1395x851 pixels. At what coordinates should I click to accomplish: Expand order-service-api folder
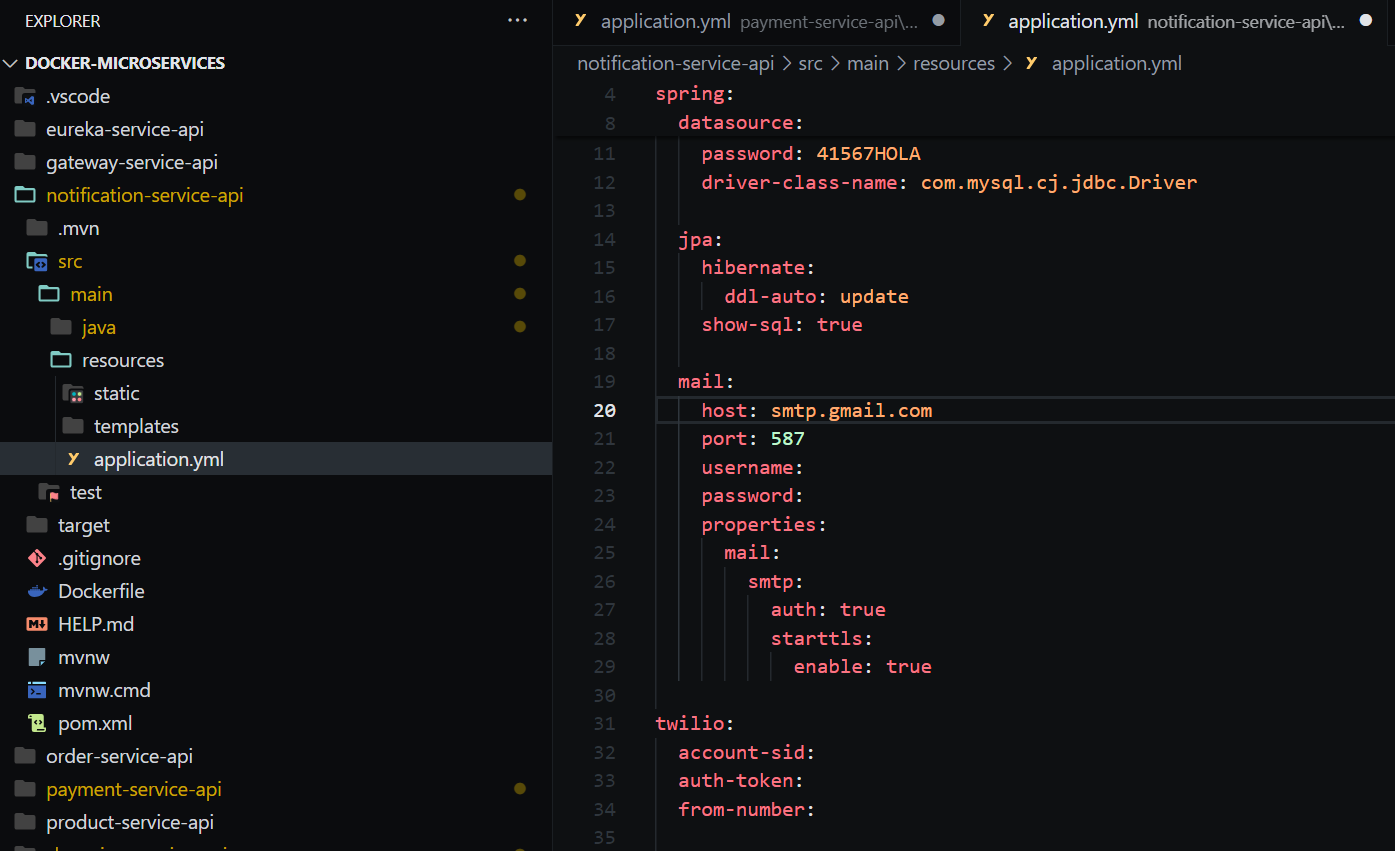(119, 756)
